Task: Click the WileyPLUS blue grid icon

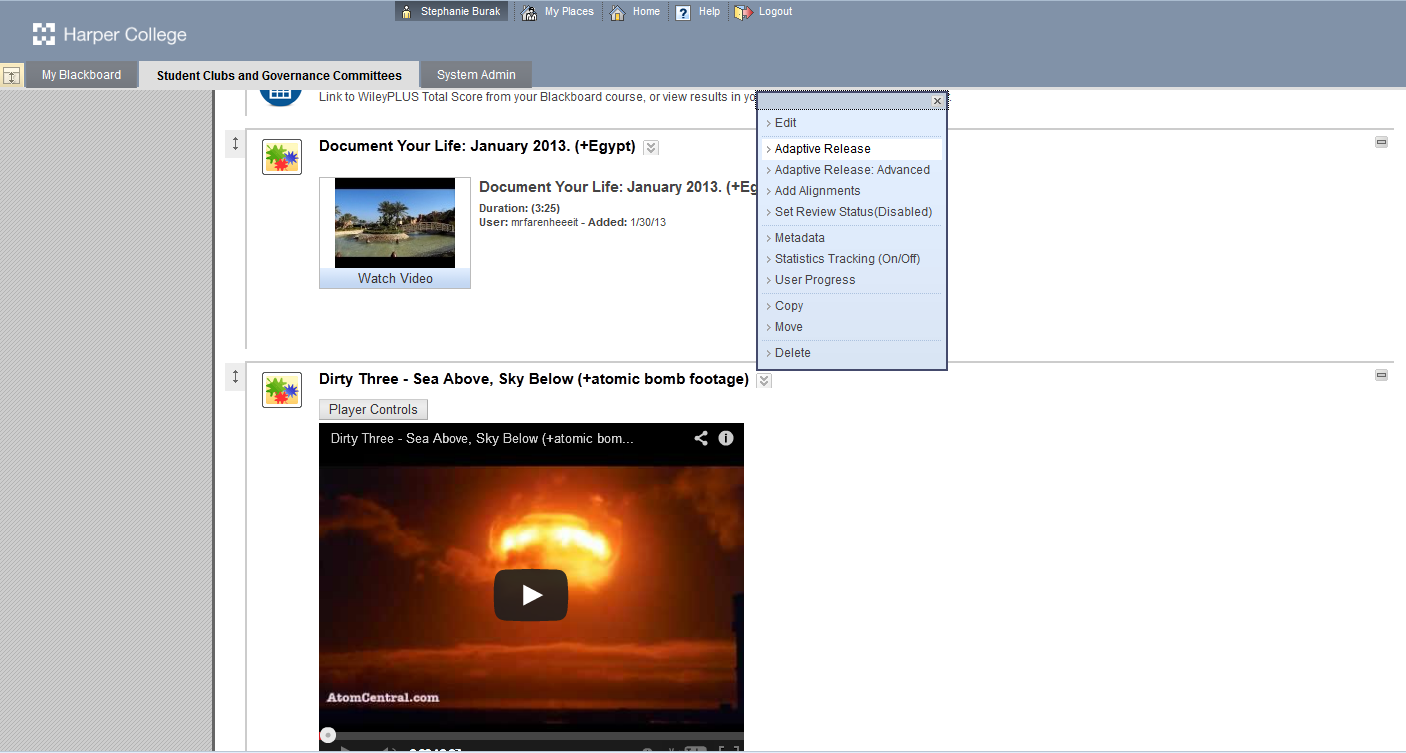Action: tap(280, 95)
